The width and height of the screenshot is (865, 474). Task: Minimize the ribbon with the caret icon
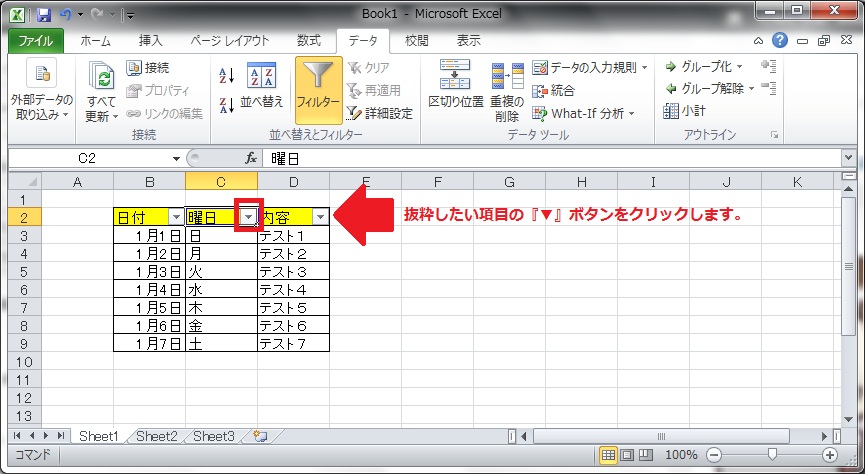(759, 41)
